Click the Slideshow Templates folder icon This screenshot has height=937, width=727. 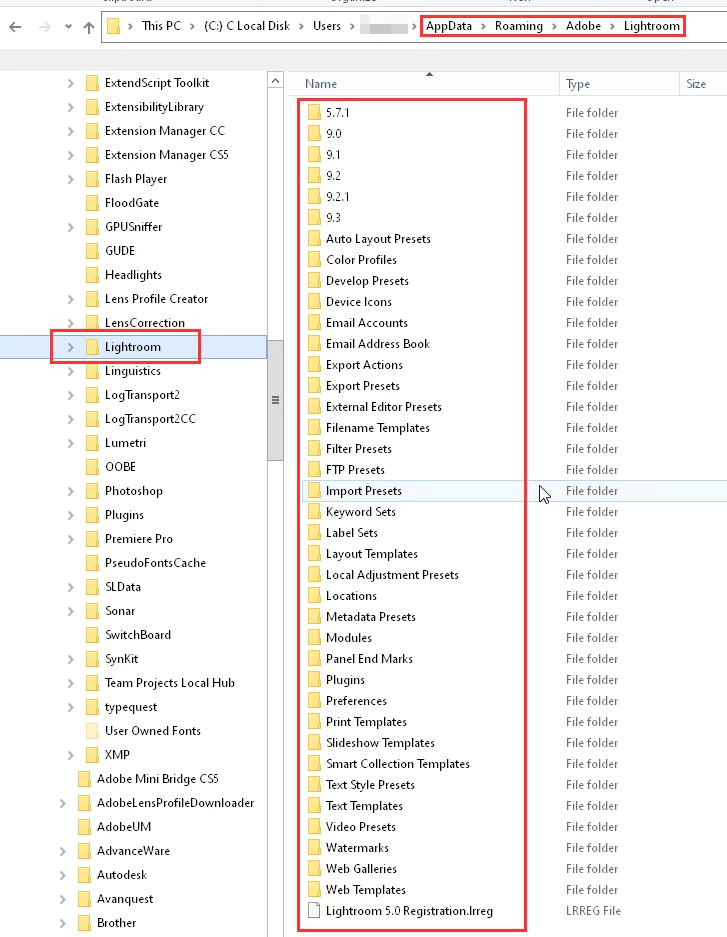314,742
